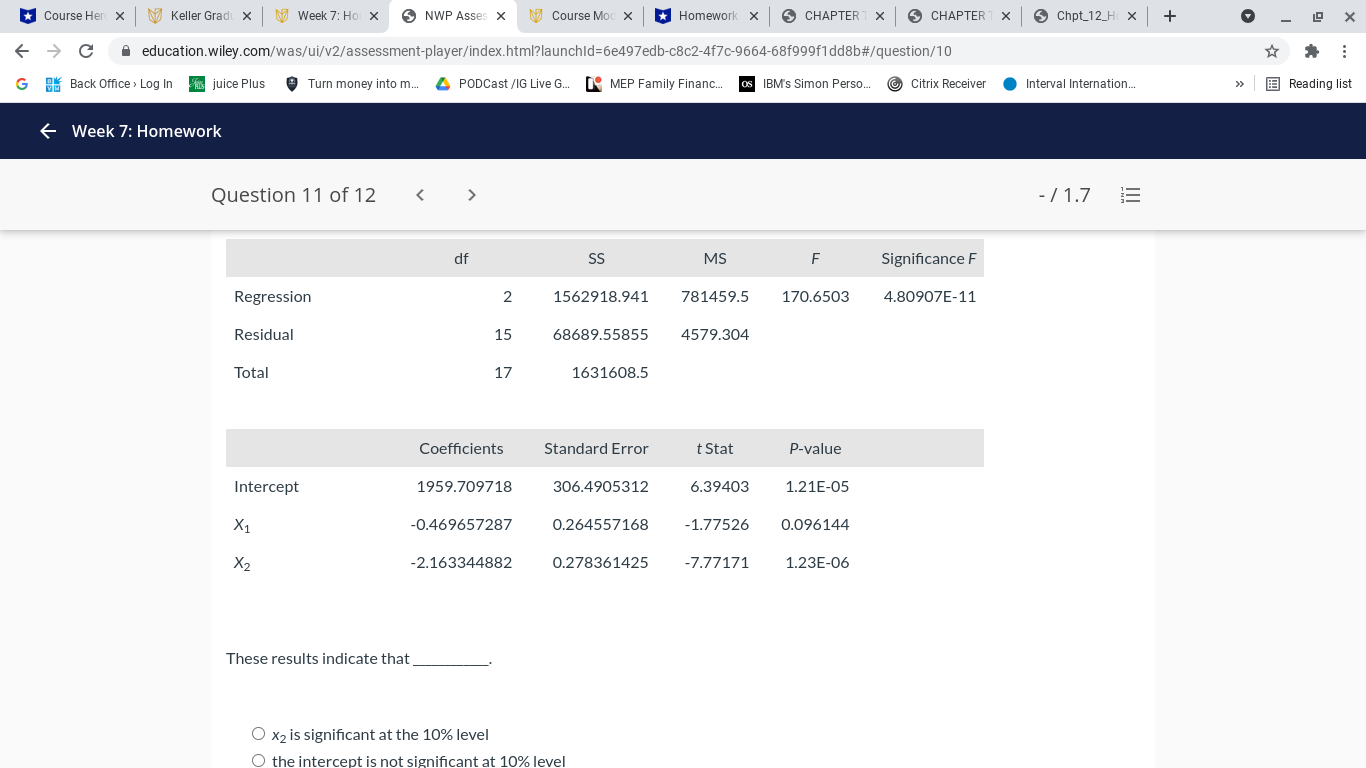Image resolution: width=1366 pixels, height=768 pixels.
Task: Click the Intercept coefficient 1959.709718
Action: (464, 486)
